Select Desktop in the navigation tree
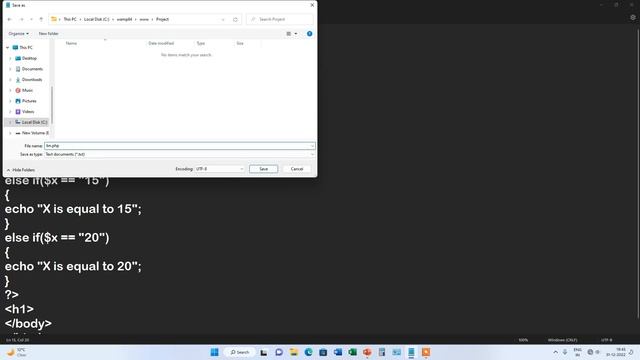Screen dimensions: 640x360 pyautogui.click(x=29, y=58)
